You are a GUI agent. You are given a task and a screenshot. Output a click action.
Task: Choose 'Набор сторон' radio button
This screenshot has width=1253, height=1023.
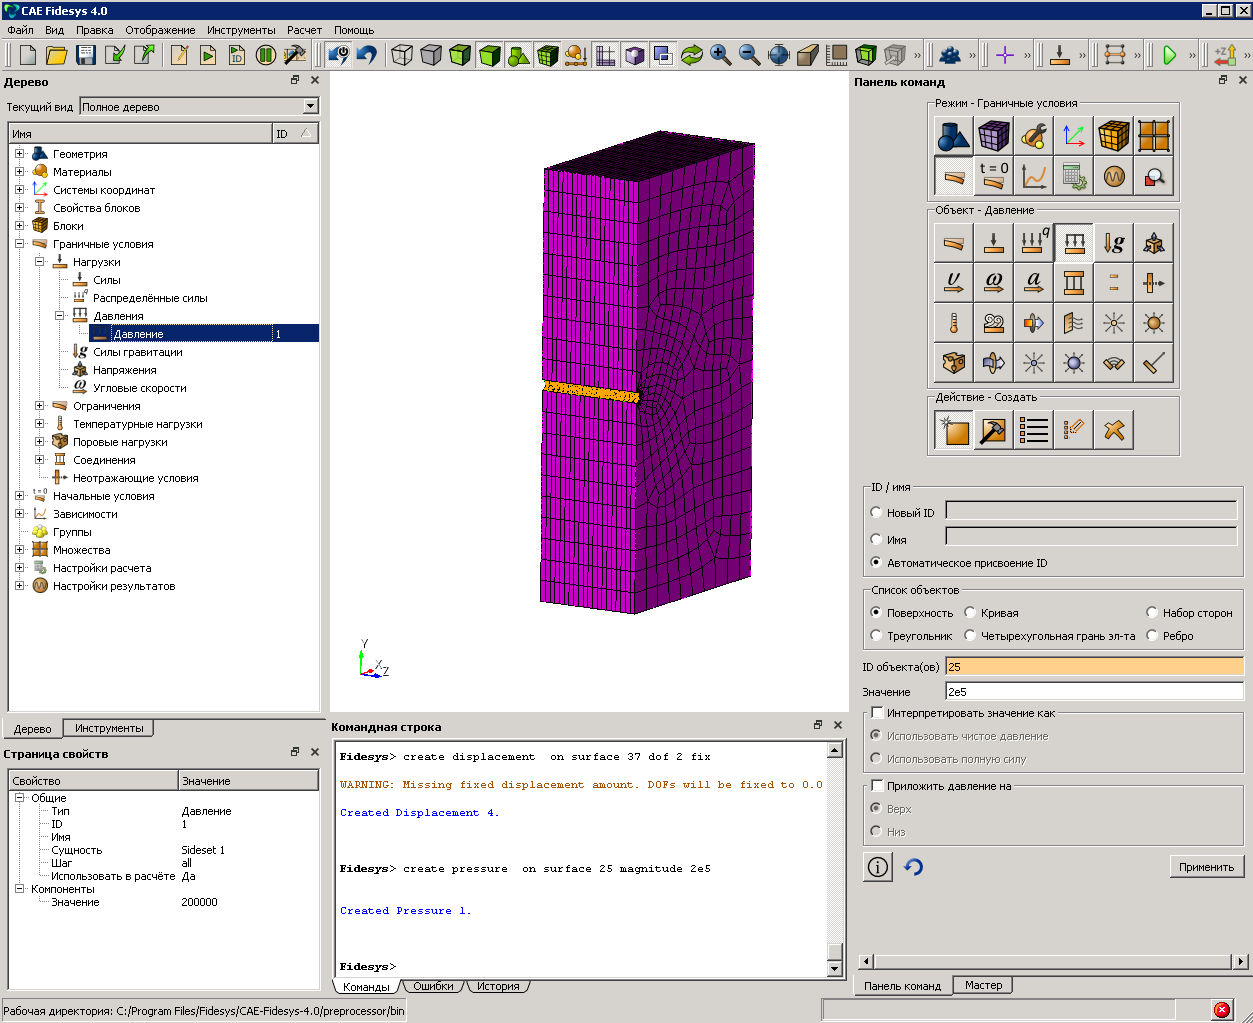1152,612
